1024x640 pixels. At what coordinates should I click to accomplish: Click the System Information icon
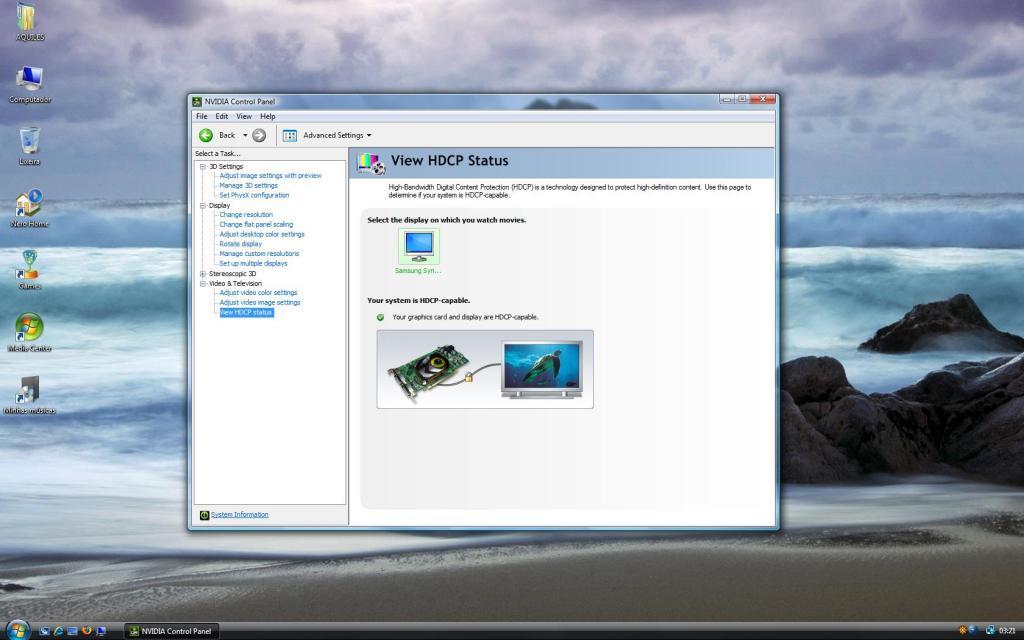204,515
